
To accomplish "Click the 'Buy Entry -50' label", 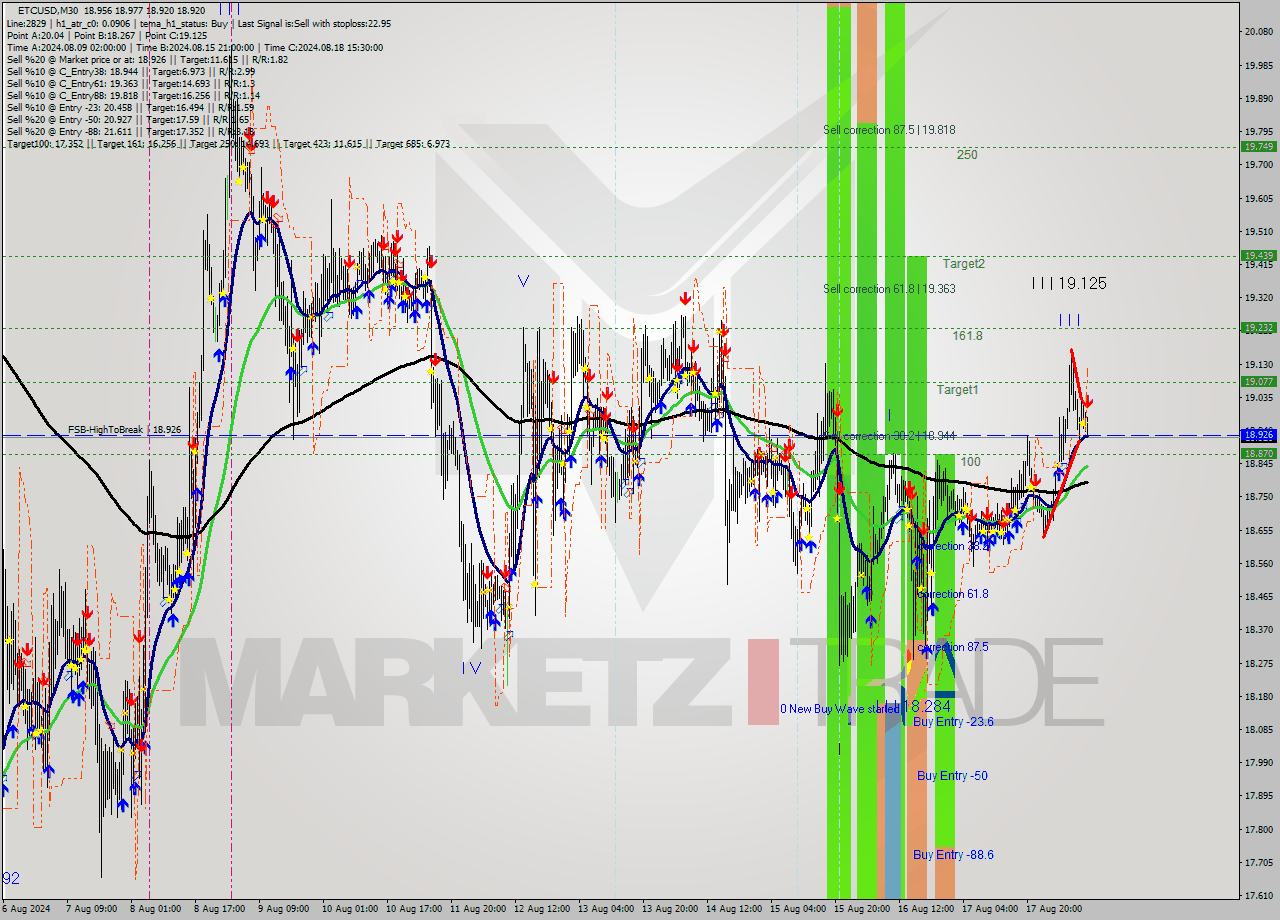I will click(x=952, y=776).
